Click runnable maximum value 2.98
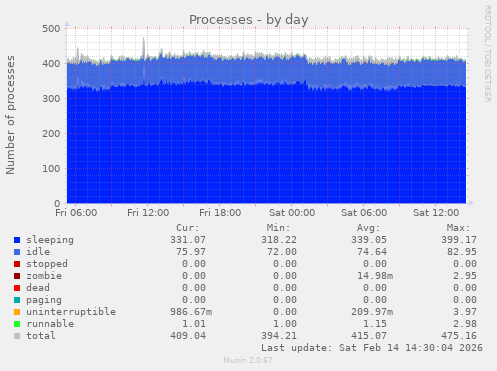Screen dimensions: 497x371 465,324
